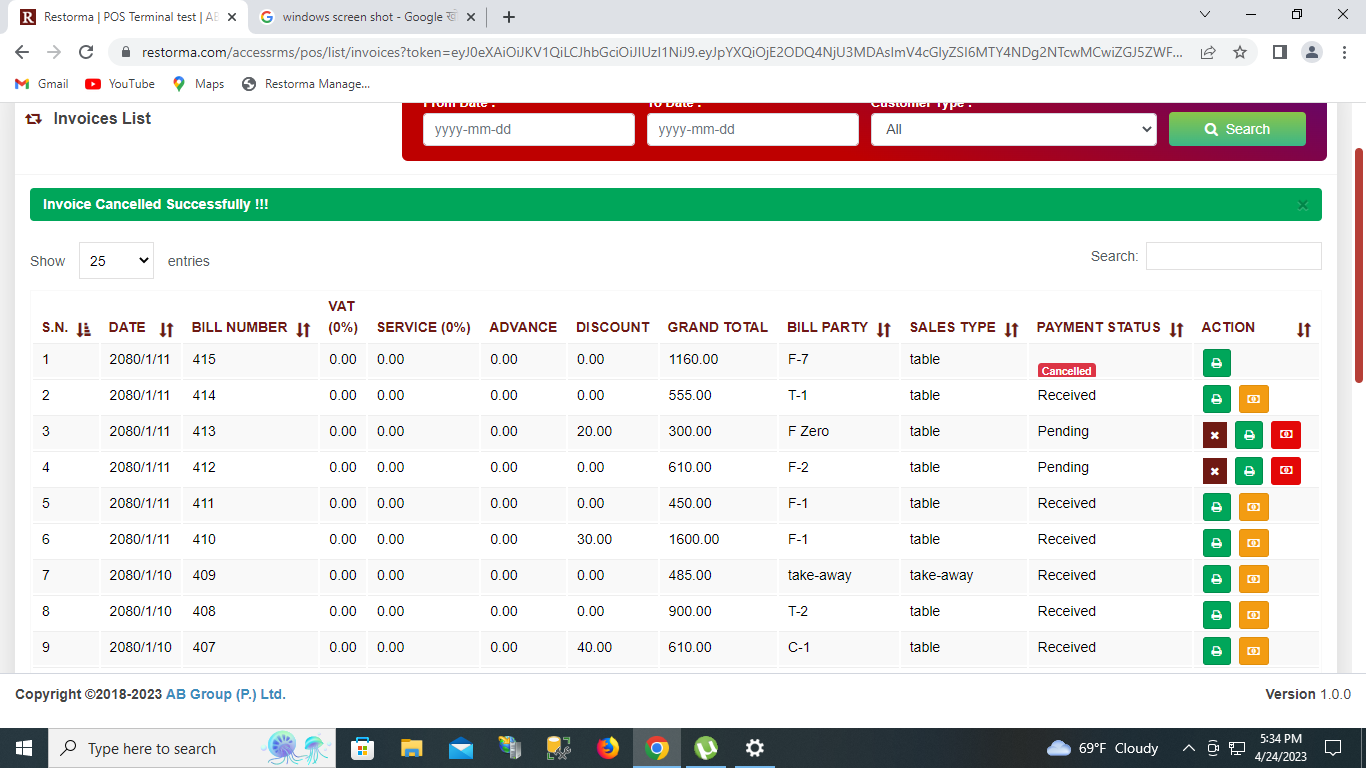Open payment icon for bill 407
Screen dimensions: 1366x768
coord(1254,651)
